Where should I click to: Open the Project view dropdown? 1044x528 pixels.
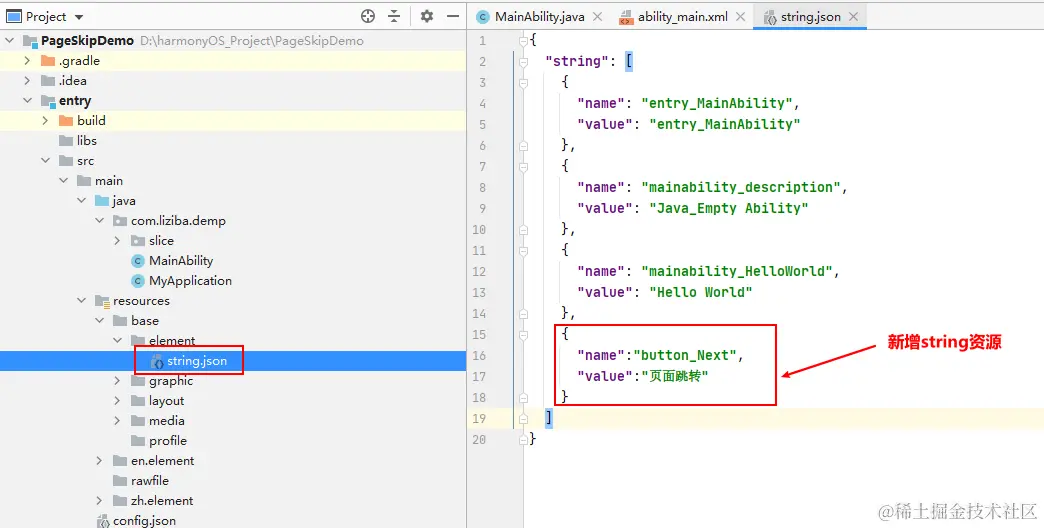pos(80,17)
